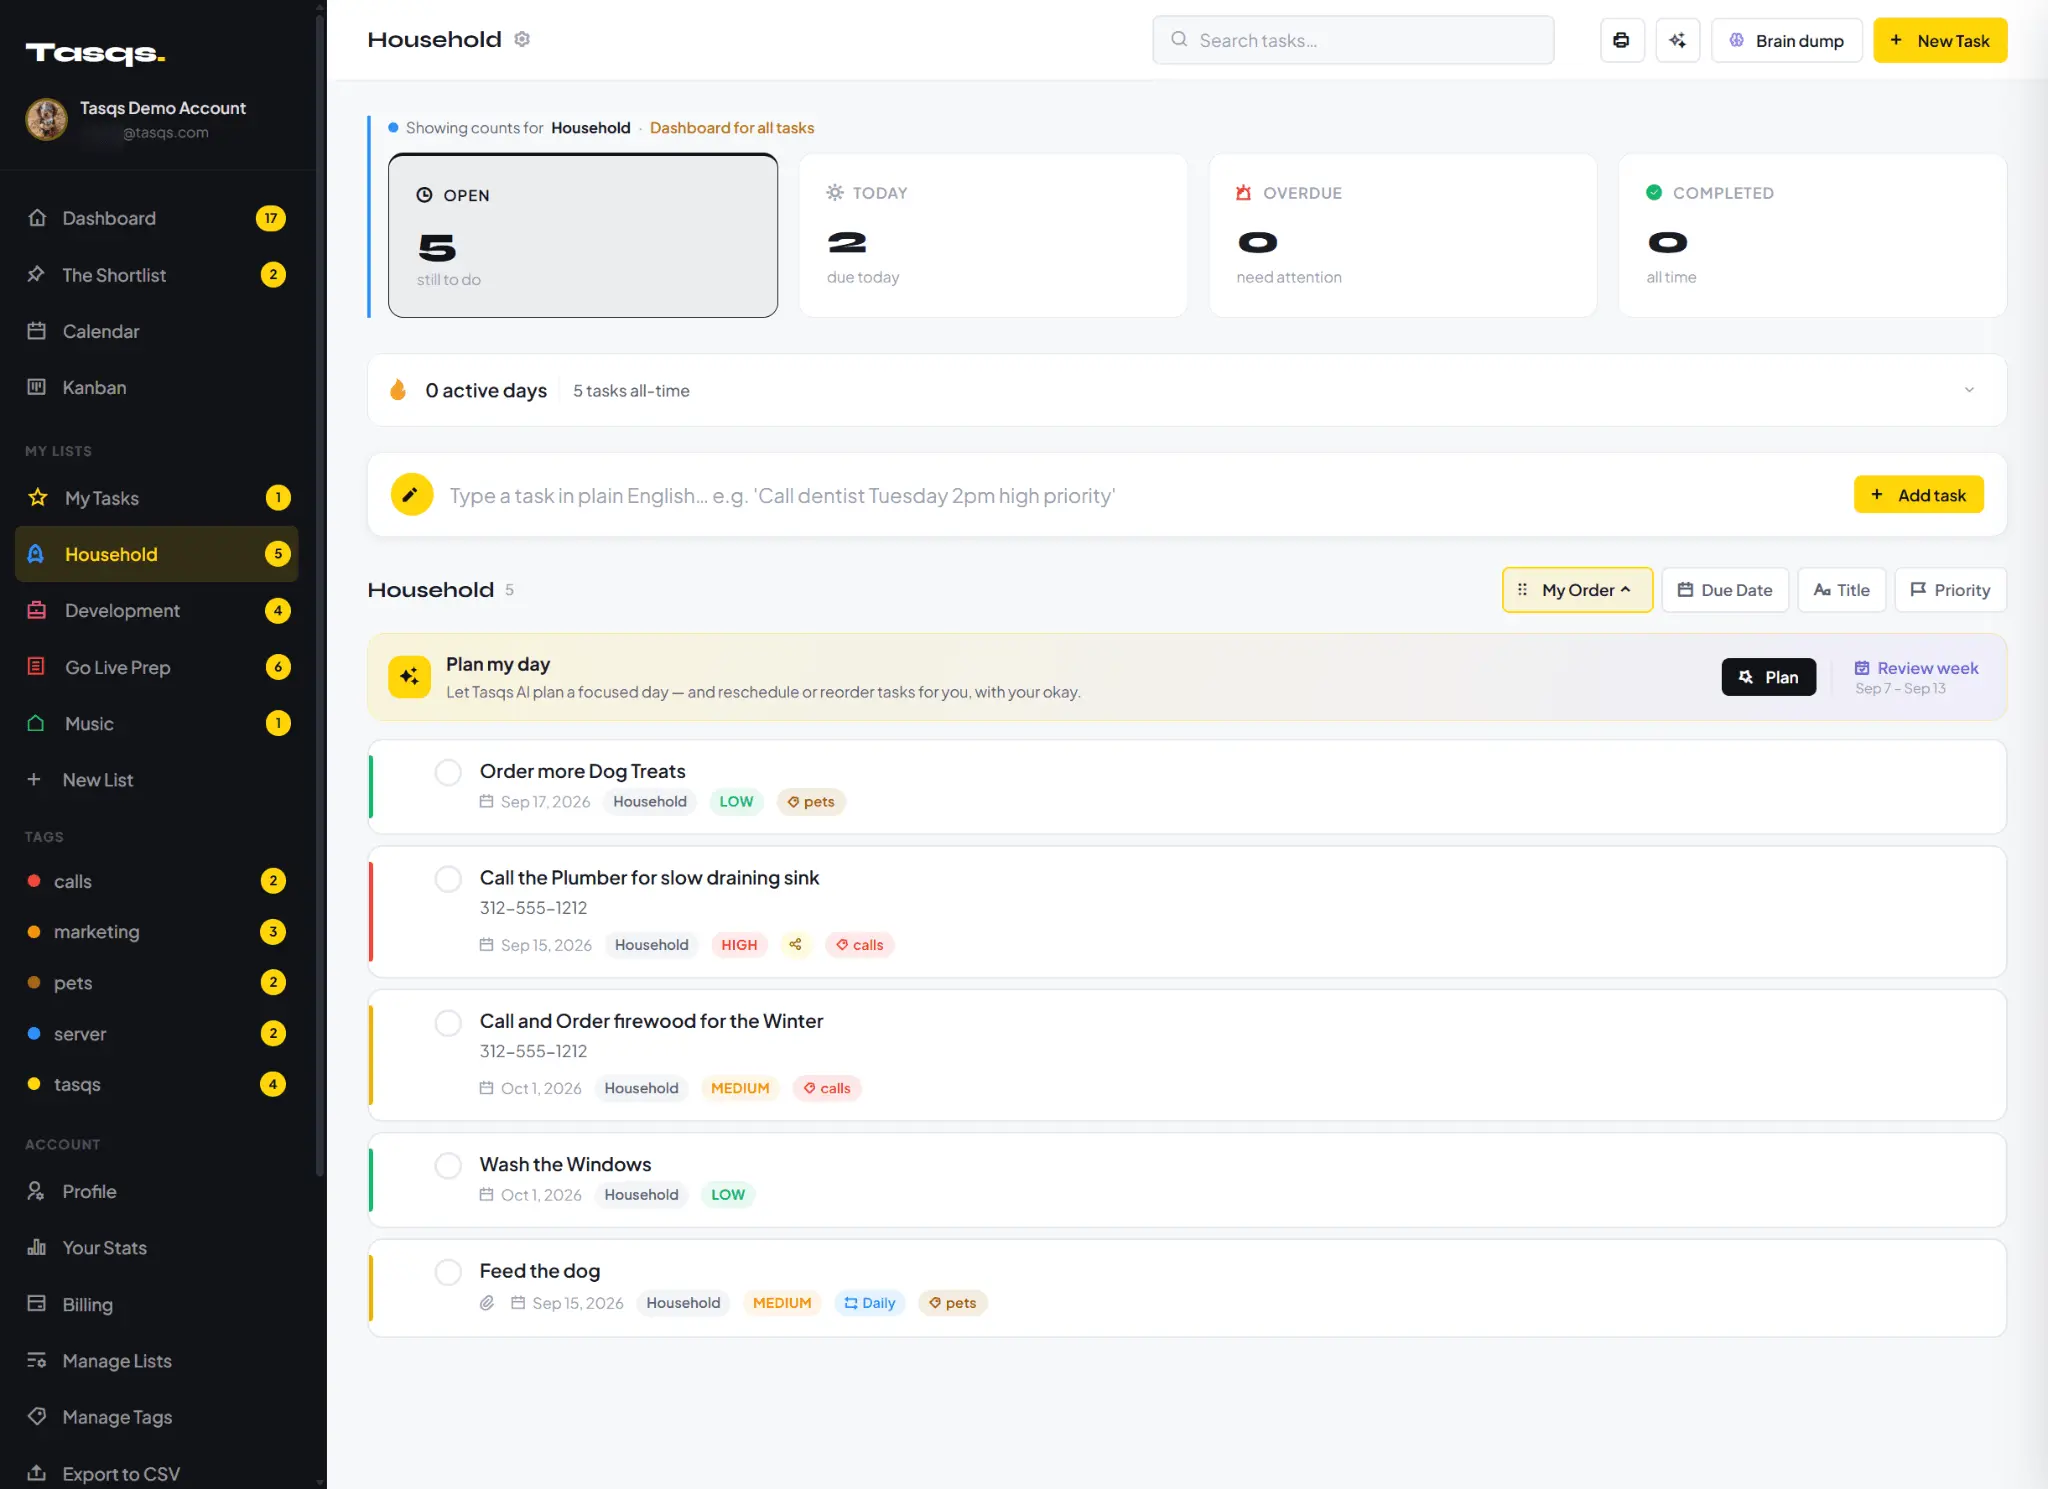
Task: Open The Shortlist in sidebar
Action: point(157,275)
